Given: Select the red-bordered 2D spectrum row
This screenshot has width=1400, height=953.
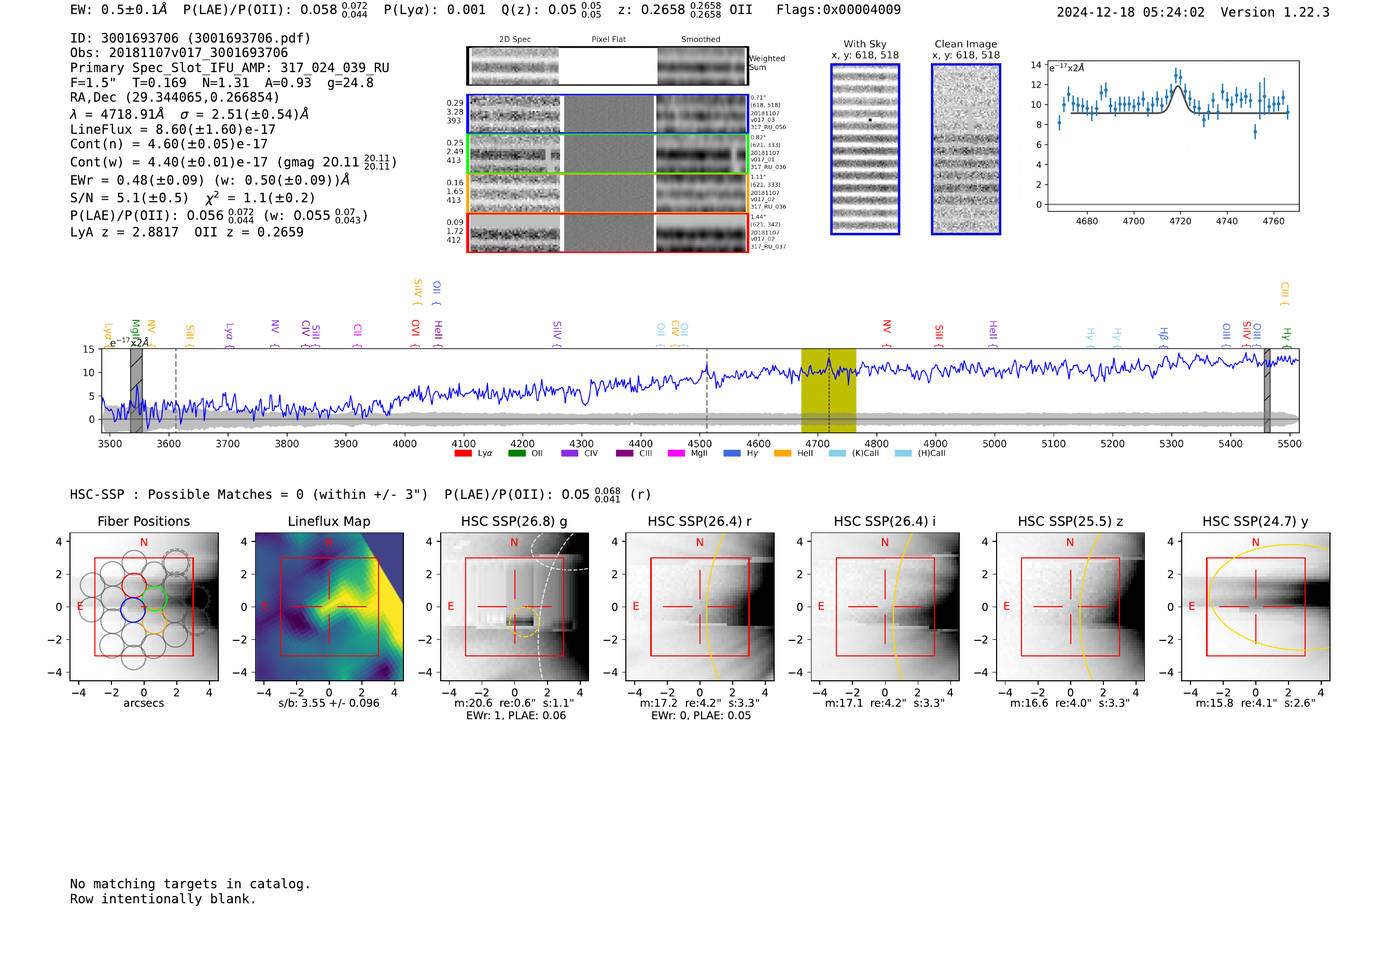Looking at the screenshot, I should (x=608, y=233).
